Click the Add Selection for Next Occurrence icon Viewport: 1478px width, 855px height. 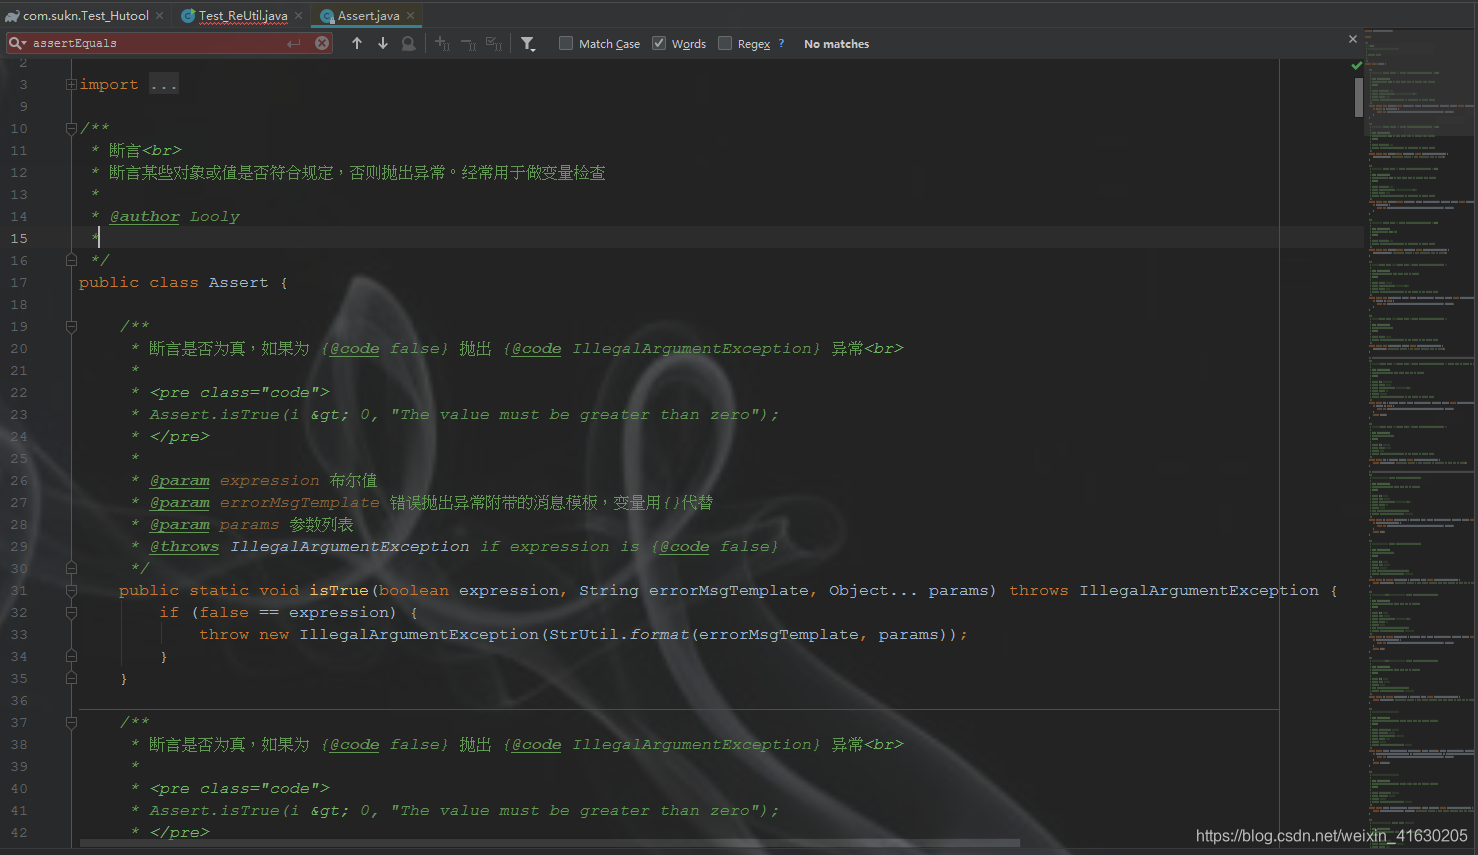[x=441, y=43]
